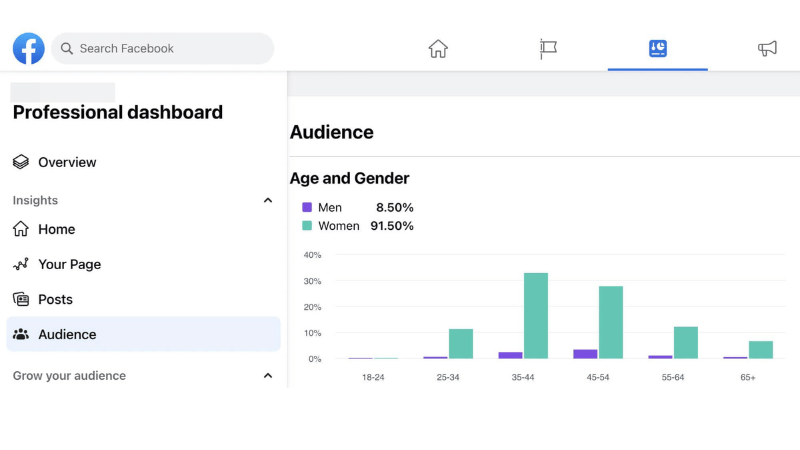Click the Overview layers icon
This screenshot has height=450, width=800.
click(x=21, y=162)
